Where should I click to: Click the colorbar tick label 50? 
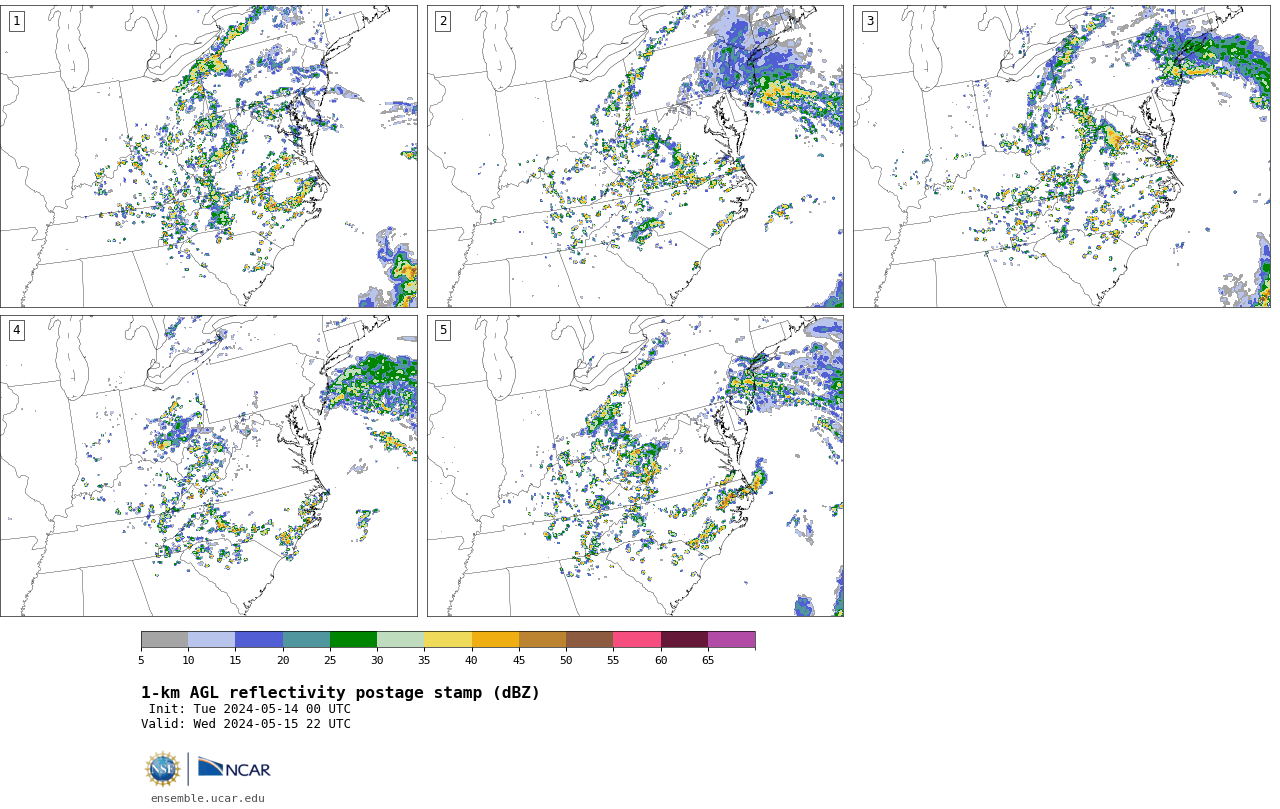[x=566, y=660]
